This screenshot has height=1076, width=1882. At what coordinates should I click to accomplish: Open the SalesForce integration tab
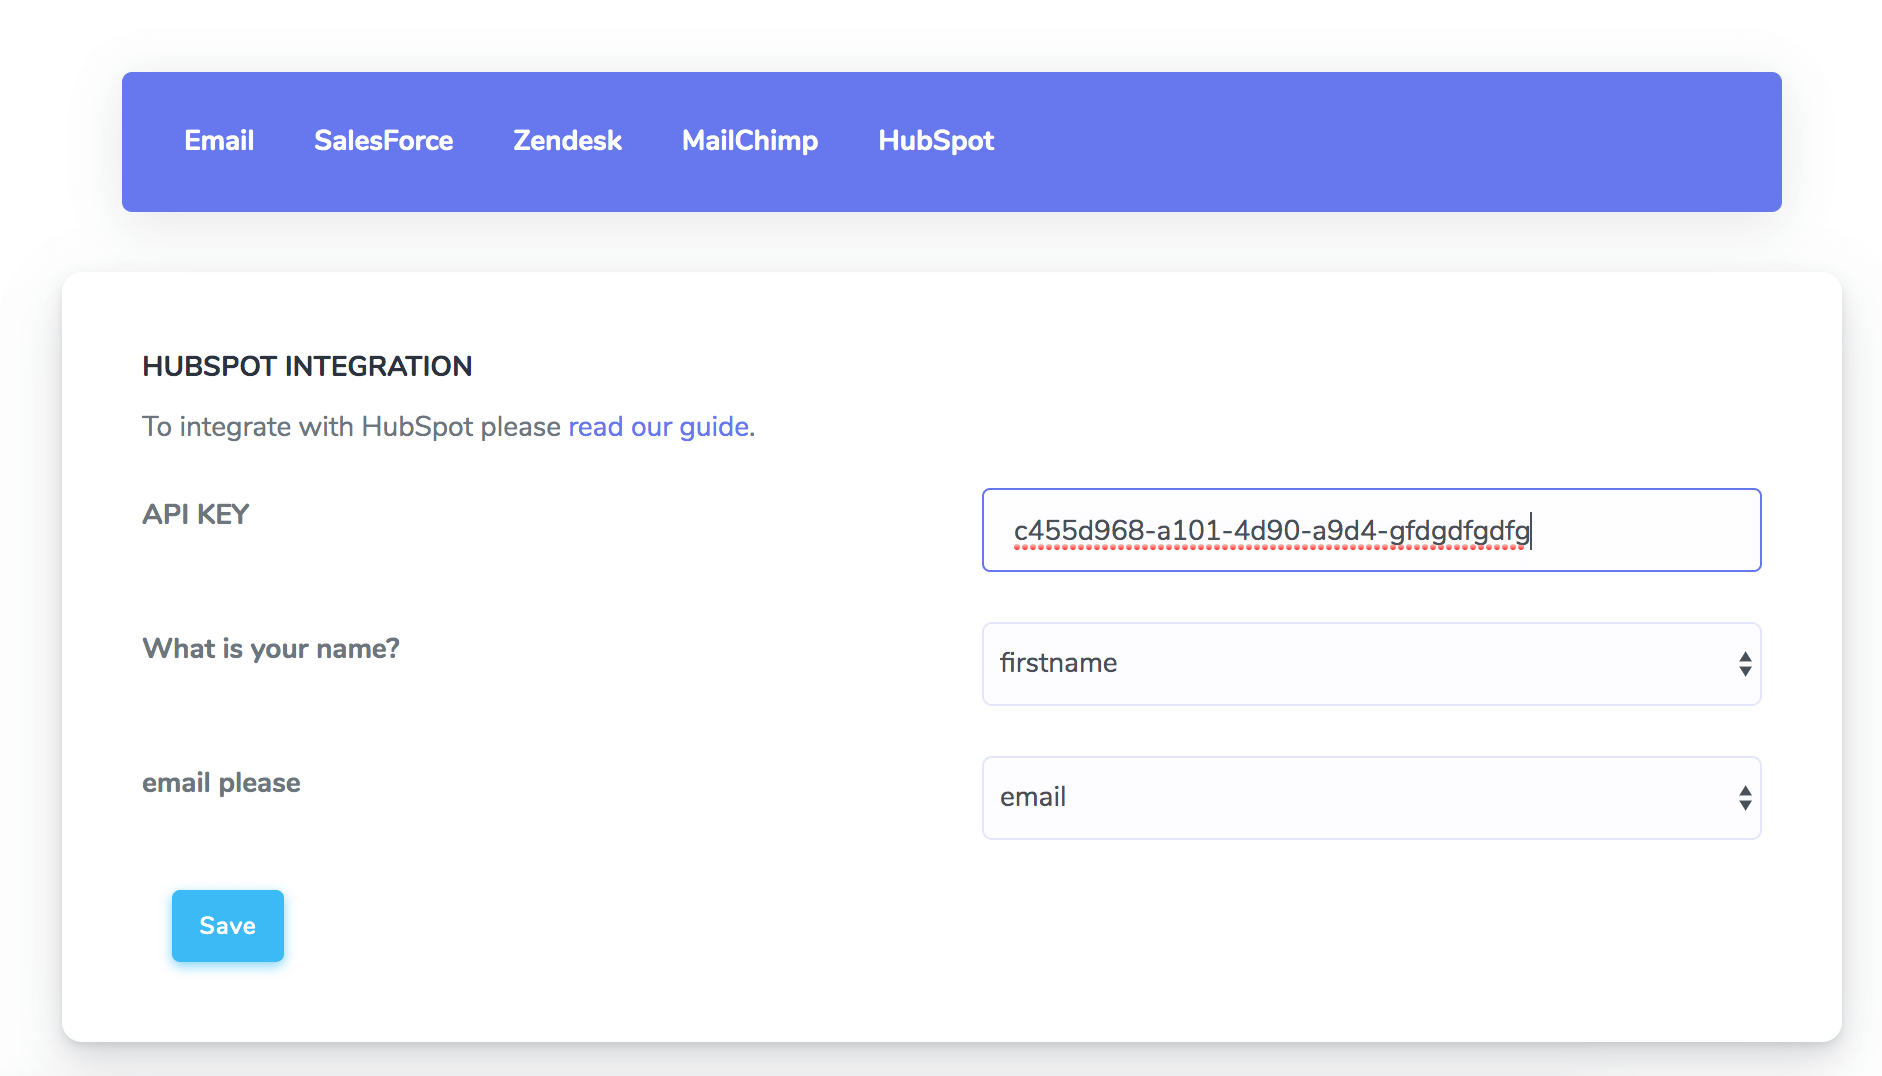[384, 141]
